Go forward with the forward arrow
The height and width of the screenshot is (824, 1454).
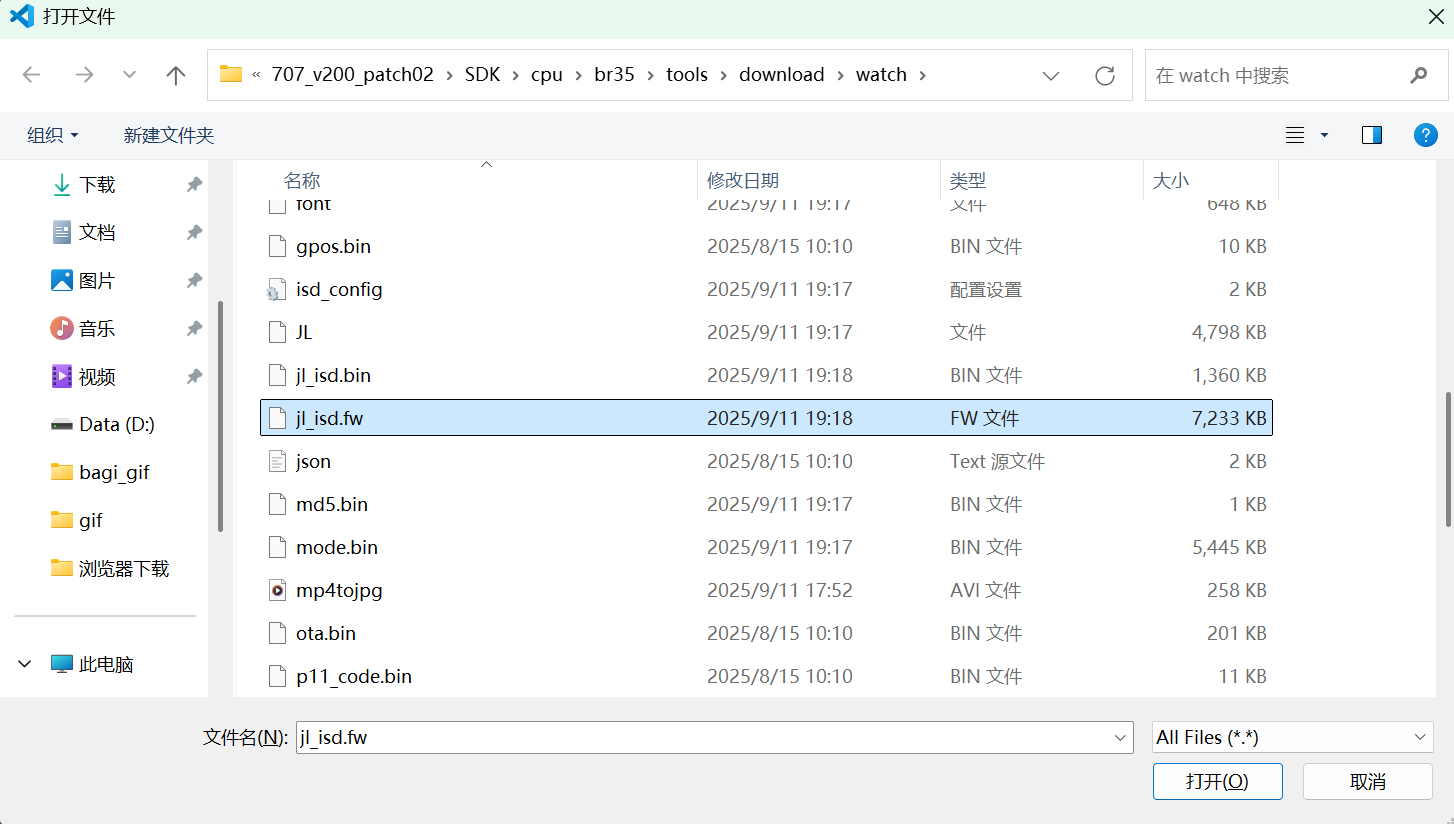(84, 75)
